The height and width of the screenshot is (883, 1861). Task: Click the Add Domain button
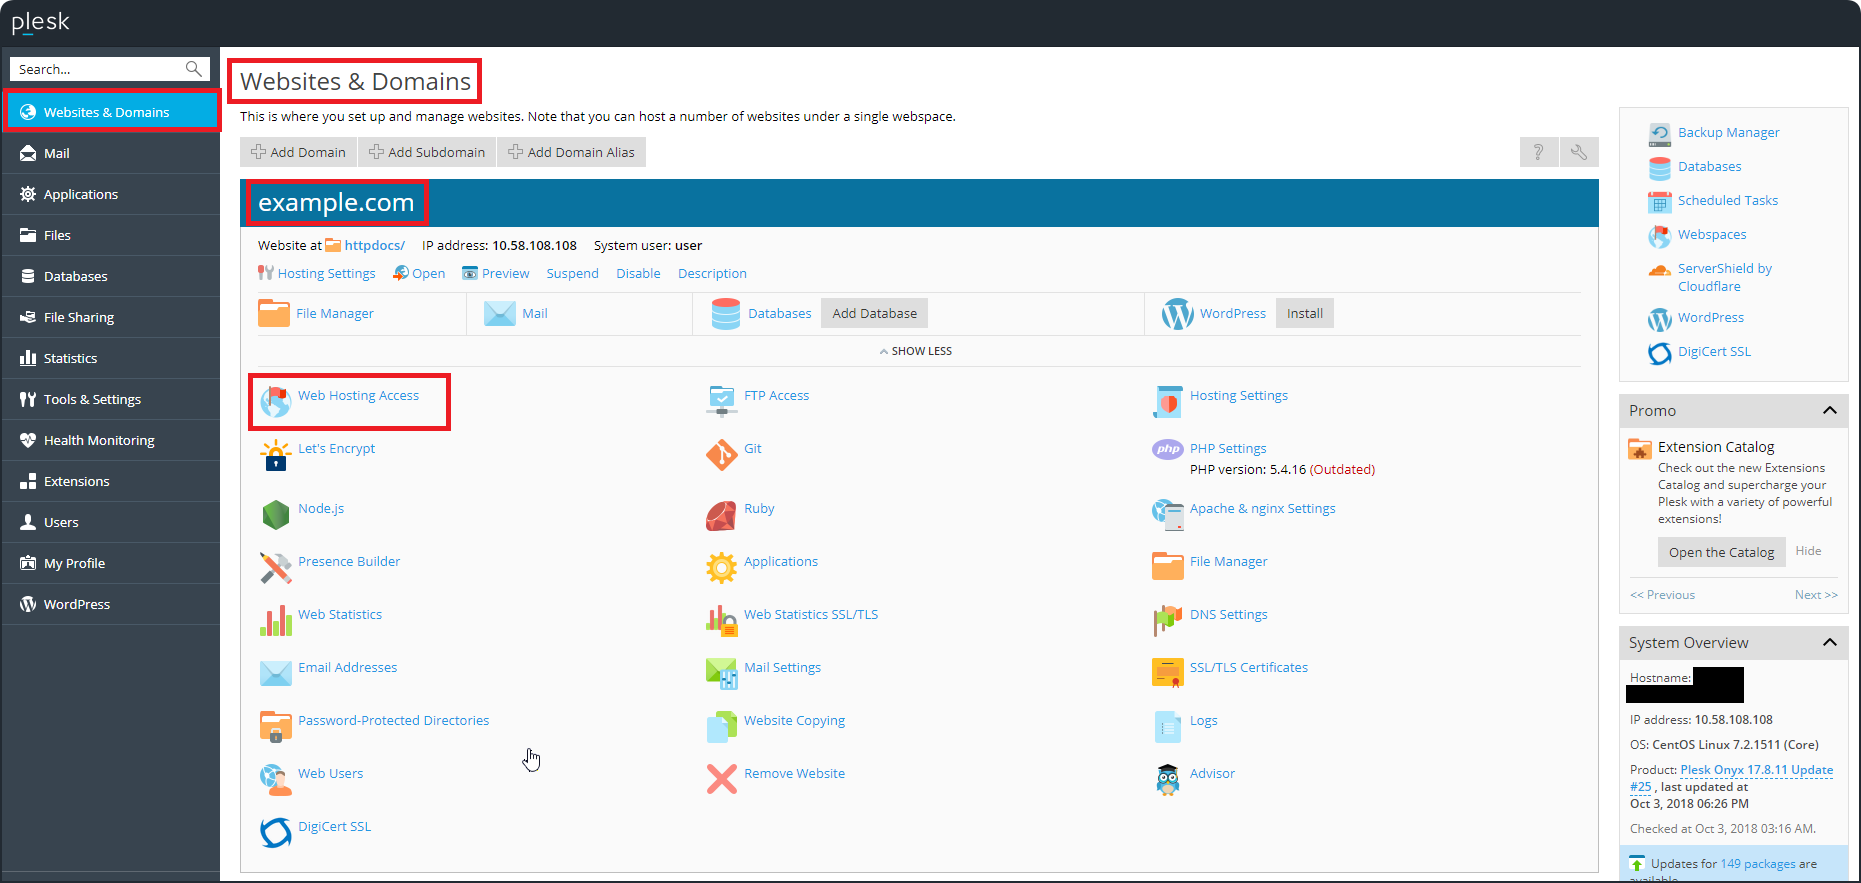298,152
